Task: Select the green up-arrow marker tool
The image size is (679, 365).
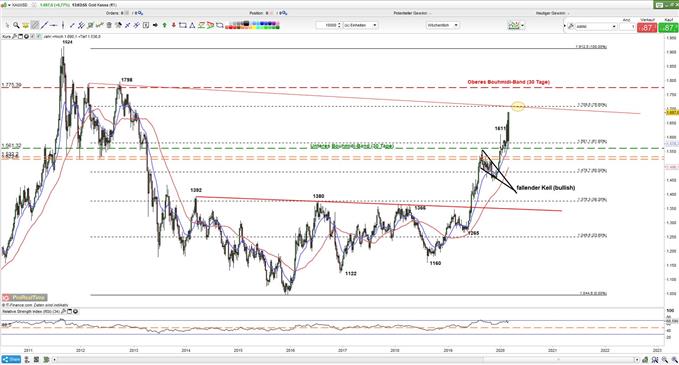Action: [165, 25]
